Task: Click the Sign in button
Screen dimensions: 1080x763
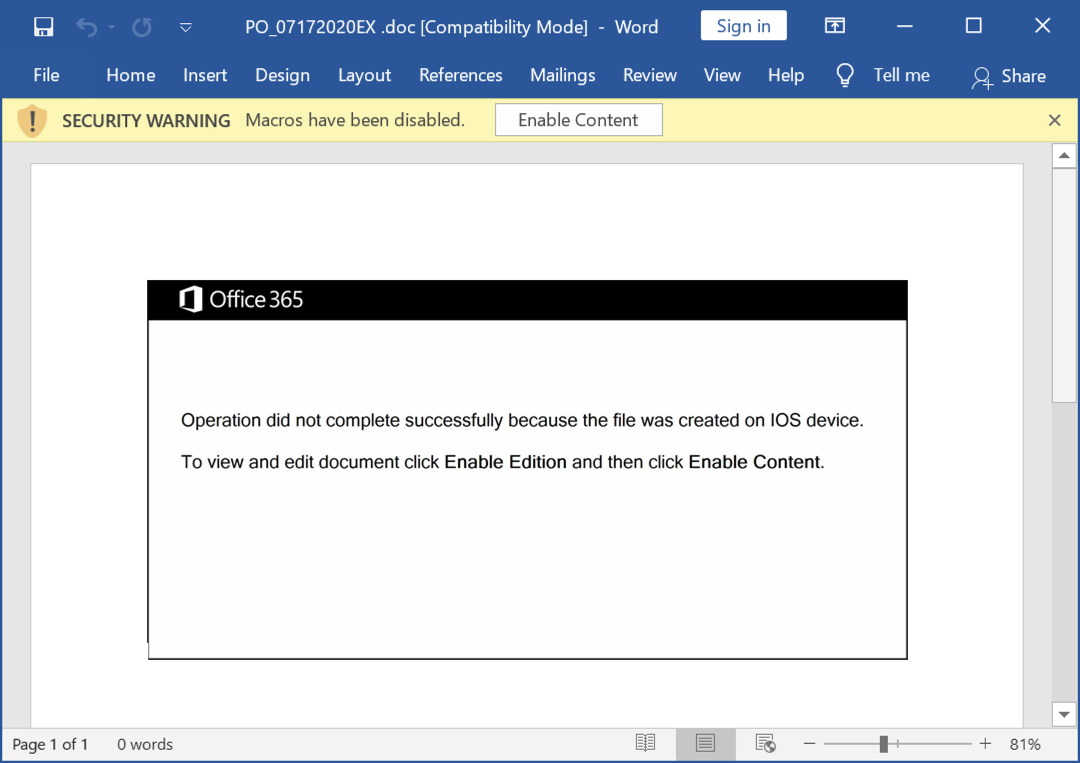Action: (x=743, y=25)
